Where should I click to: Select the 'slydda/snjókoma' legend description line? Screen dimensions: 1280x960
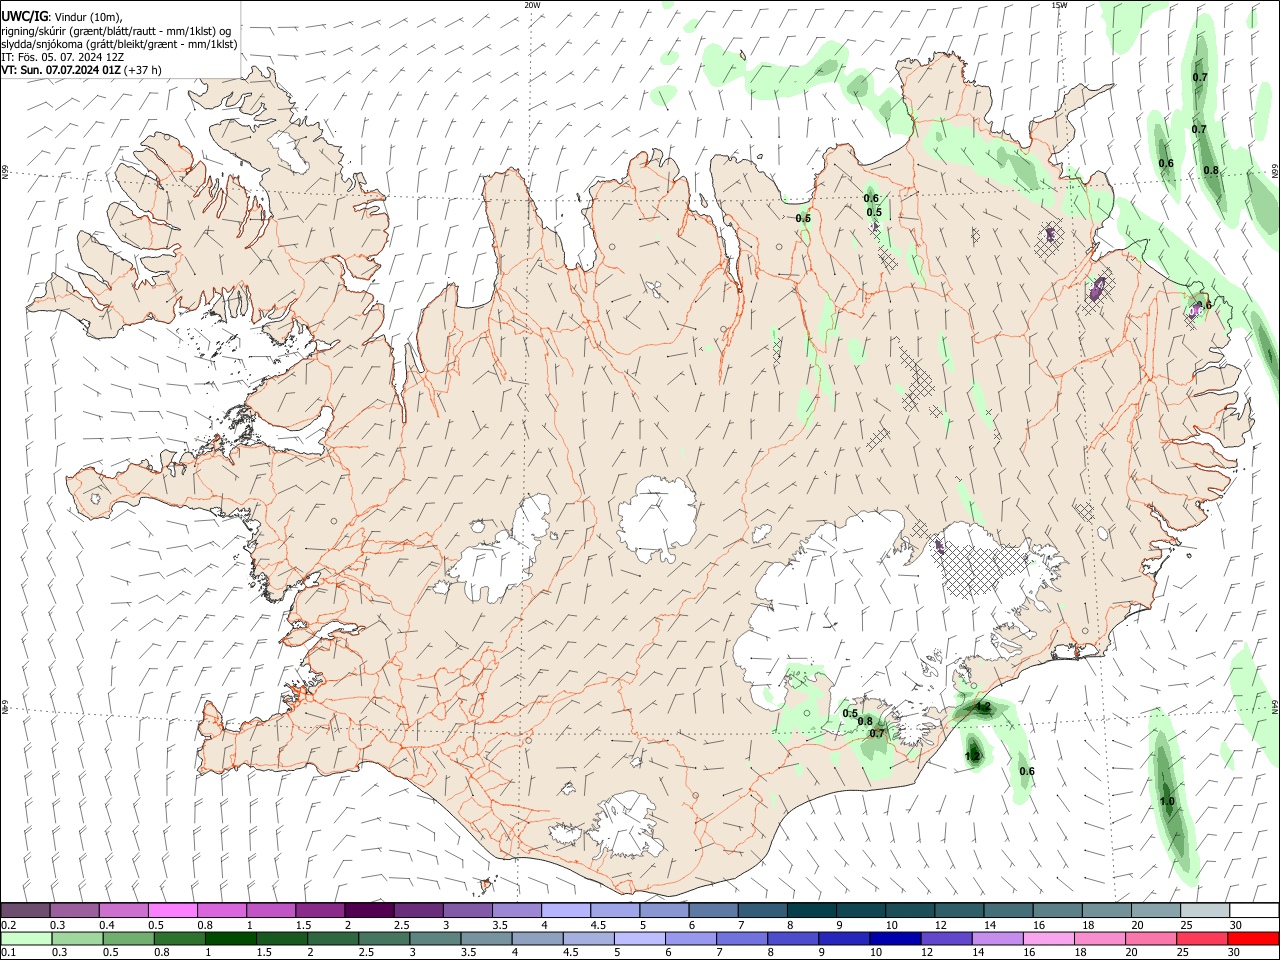[x=119, y=44]
